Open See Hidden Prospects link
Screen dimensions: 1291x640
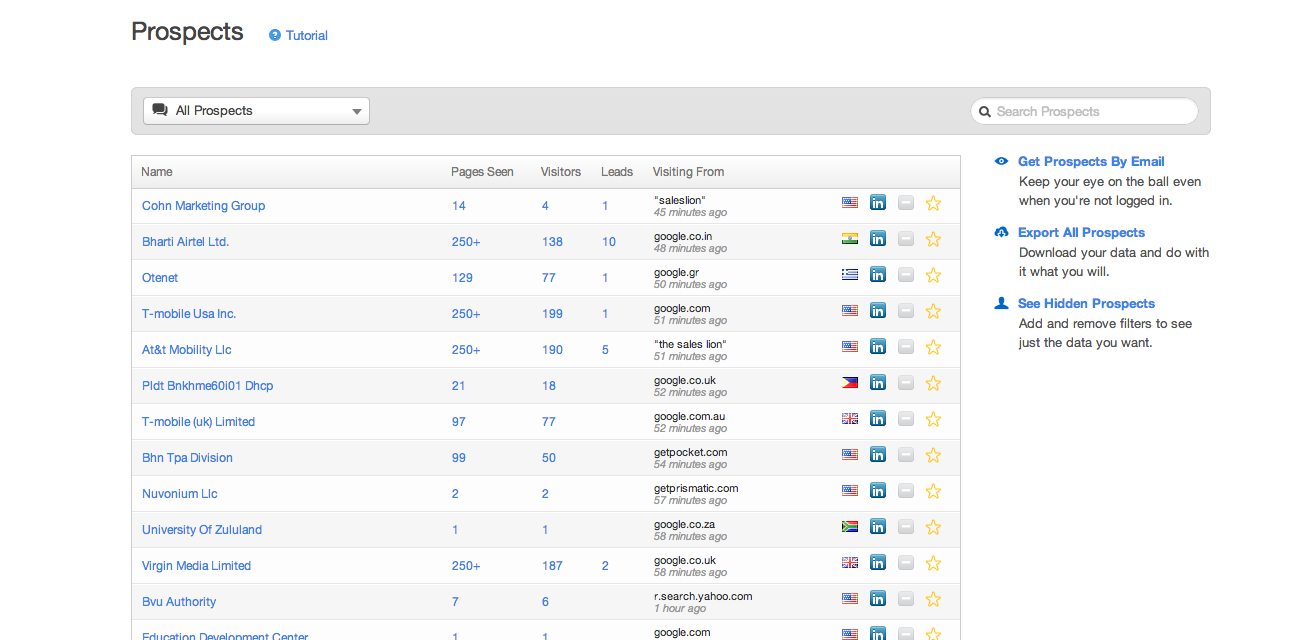(1086, 303)
